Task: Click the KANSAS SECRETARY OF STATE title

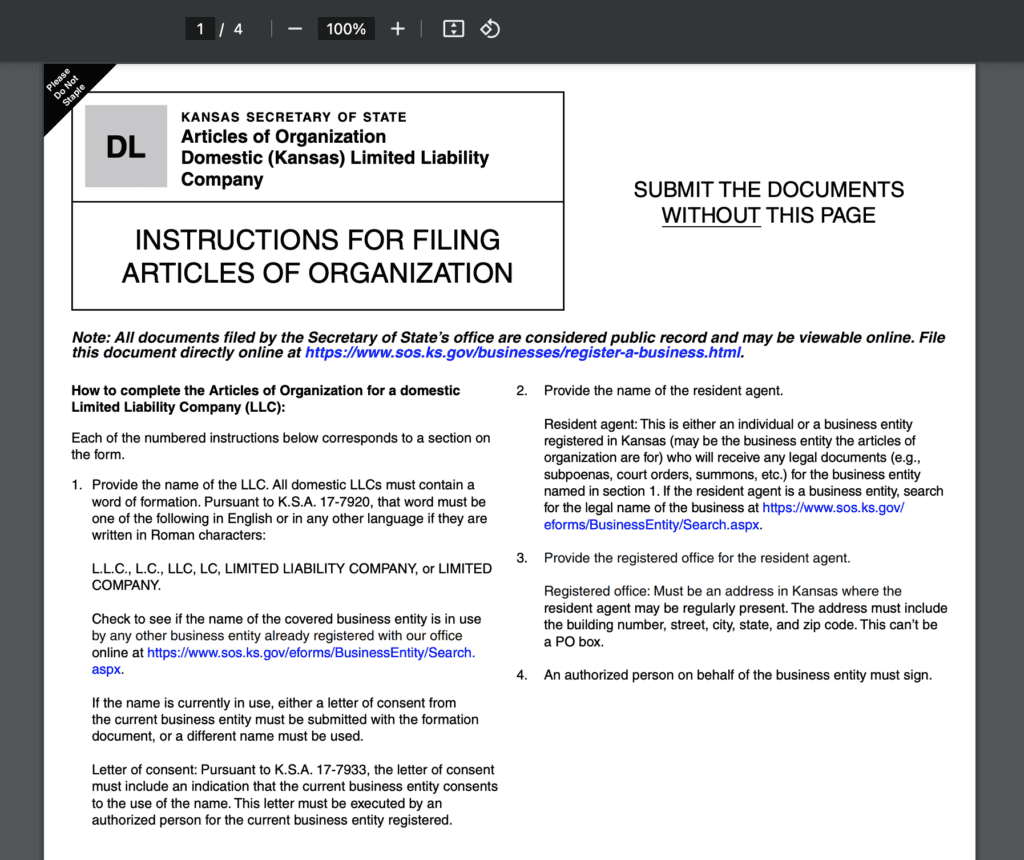Action: click(294, 116)
